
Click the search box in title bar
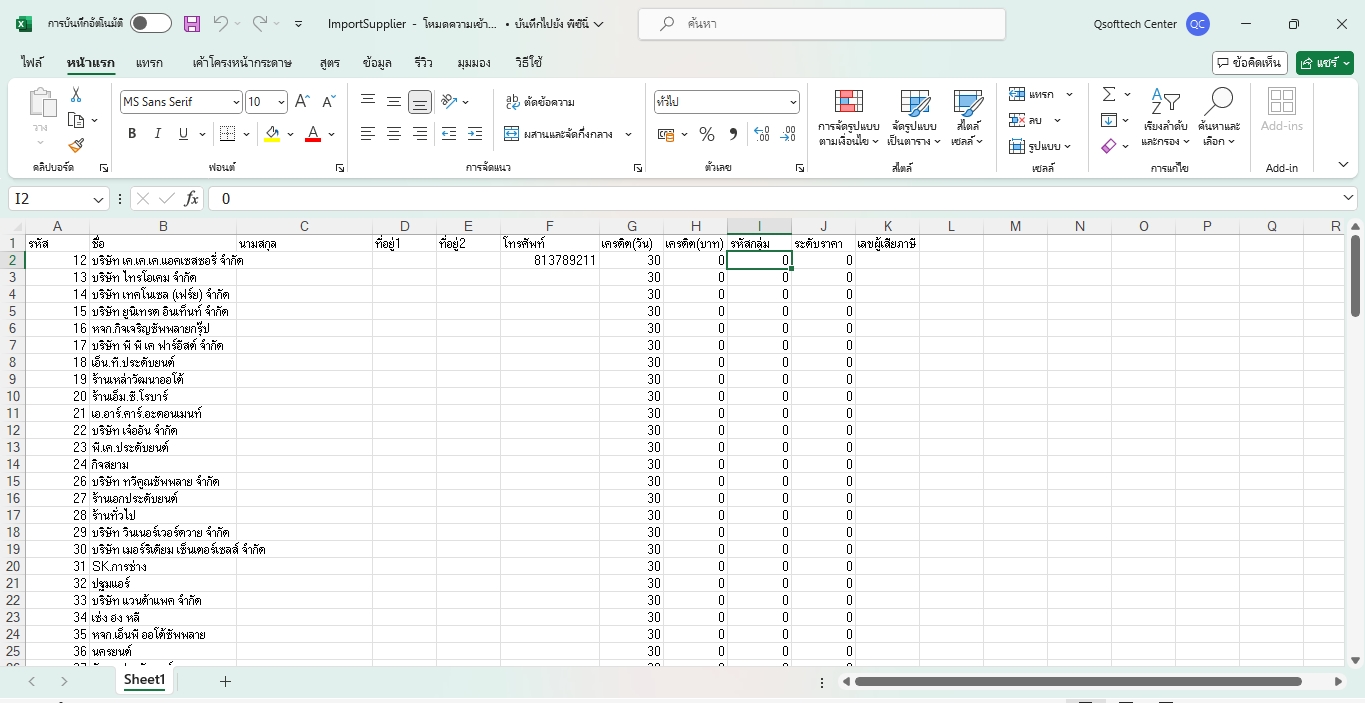821,24
